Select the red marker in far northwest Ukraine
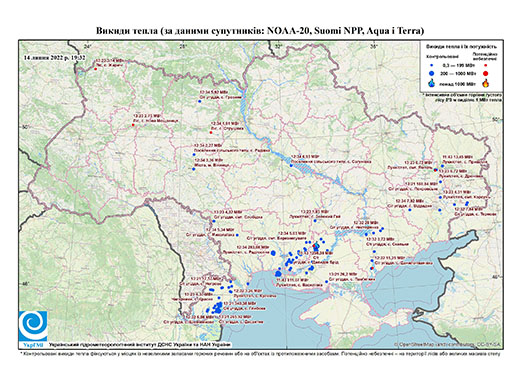520x368 pixels. [x=95, y=69]
